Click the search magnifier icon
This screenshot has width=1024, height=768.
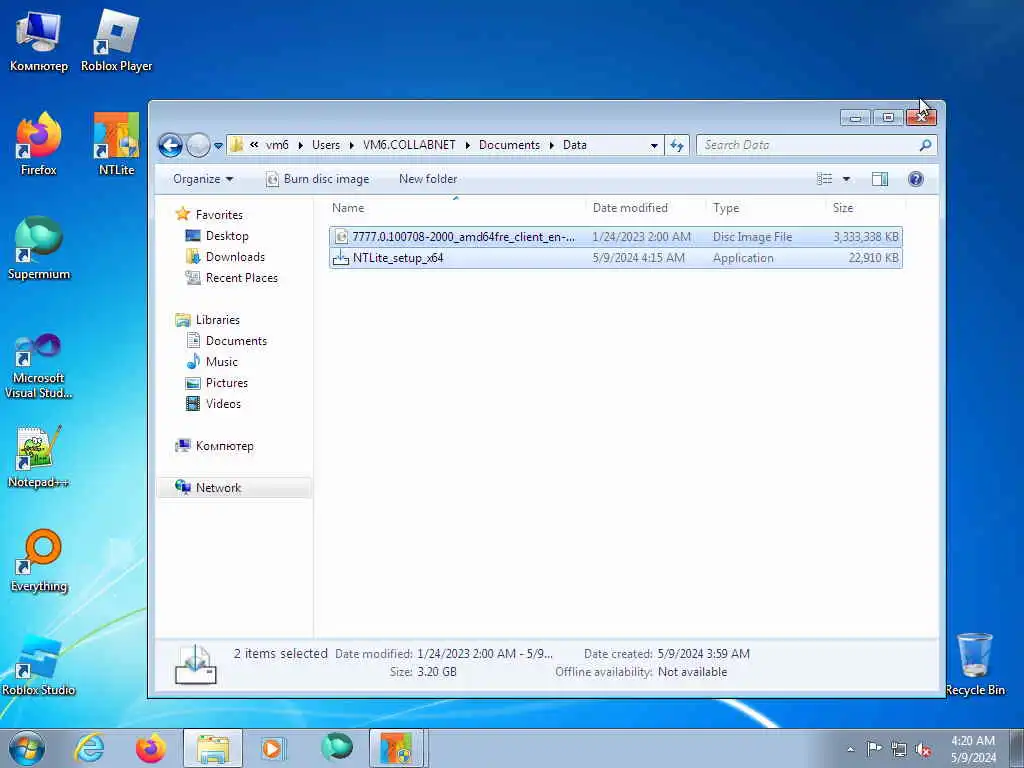point(925,145)
